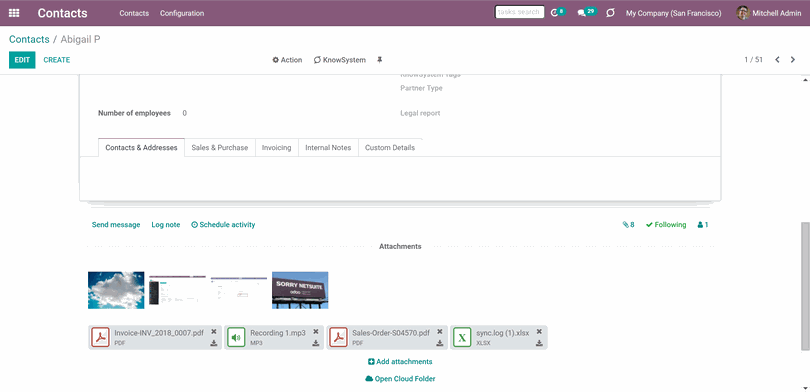Open the conversations icon with badge 29
The width and height of the screenshot is (810, 392).
point(586,13)
